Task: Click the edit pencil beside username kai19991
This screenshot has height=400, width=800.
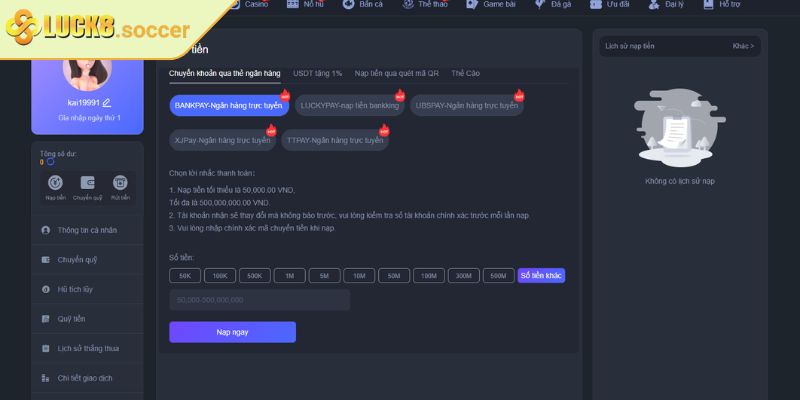Action: click(107, 103)
